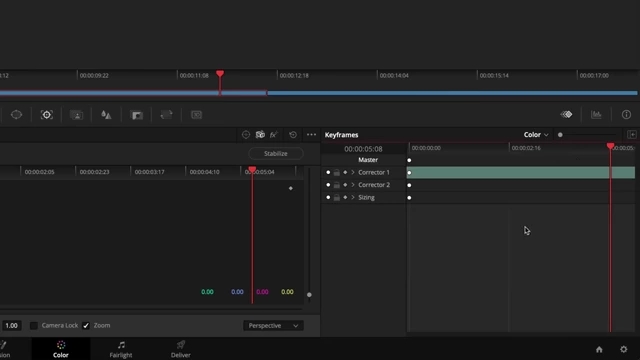640x360 pixels.
Task: Click the tracker graph vertical zoom slider handle
Action: click(x=309, y=295)
